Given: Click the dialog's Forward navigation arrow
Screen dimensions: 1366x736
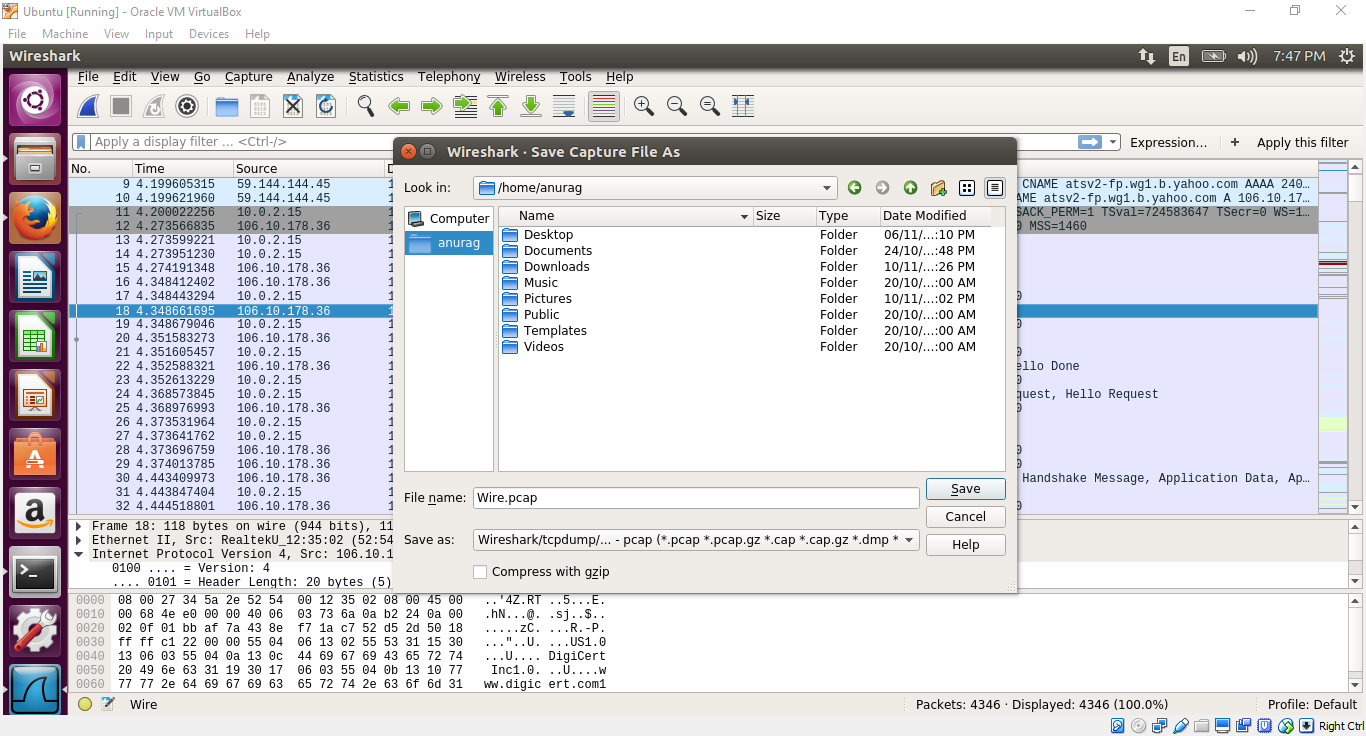Looking at the screenshot, I should 882,188.
